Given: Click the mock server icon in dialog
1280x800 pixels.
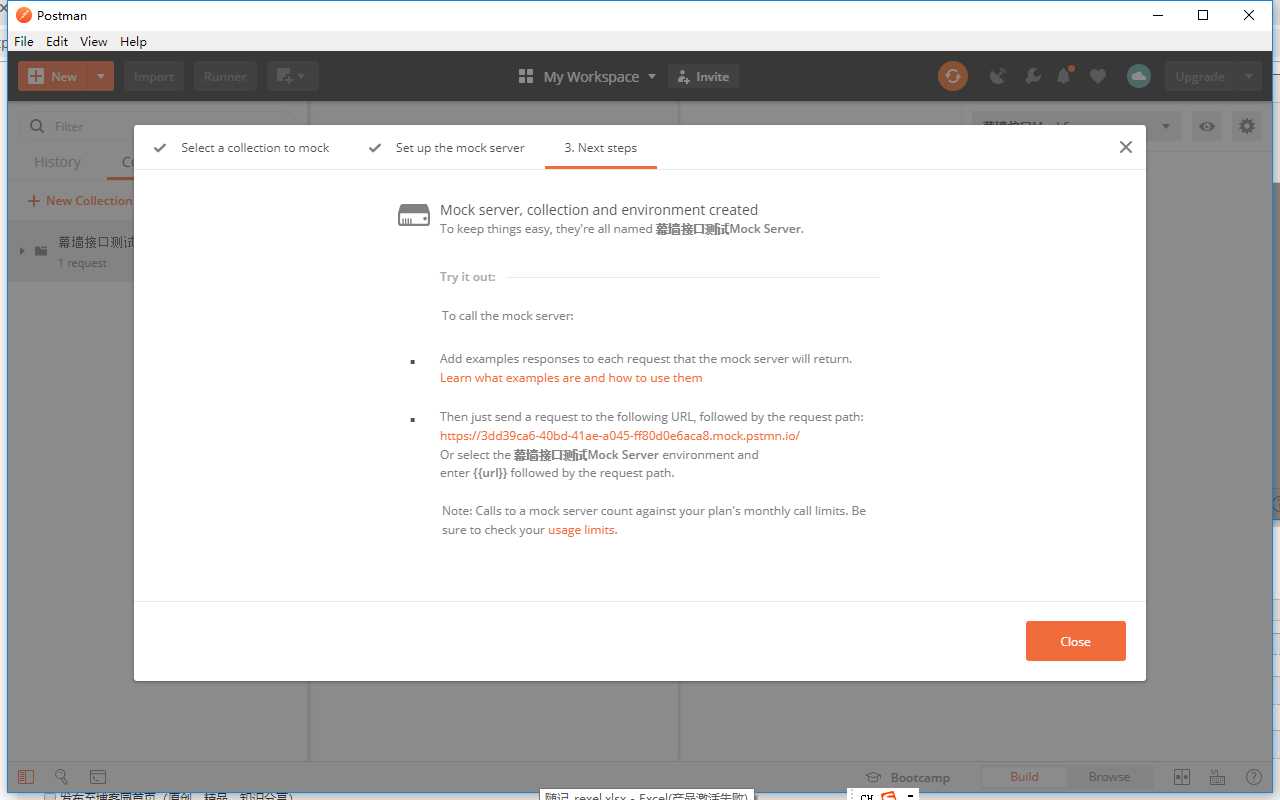Looking at the screenshot, I should click(x=414, y=215).
